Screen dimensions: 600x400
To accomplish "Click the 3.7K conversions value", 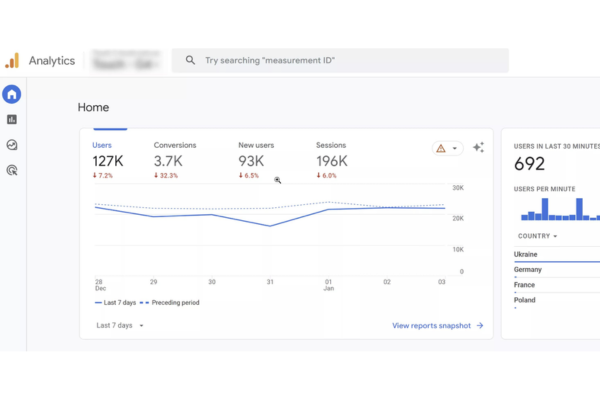I will pyautogui.click(x=168, y=161).
